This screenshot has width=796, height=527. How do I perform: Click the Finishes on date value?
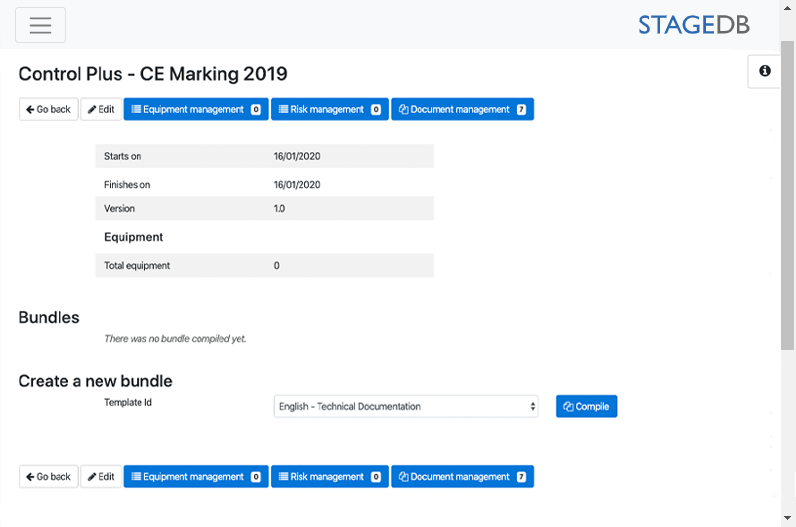(x=297, y=185)
